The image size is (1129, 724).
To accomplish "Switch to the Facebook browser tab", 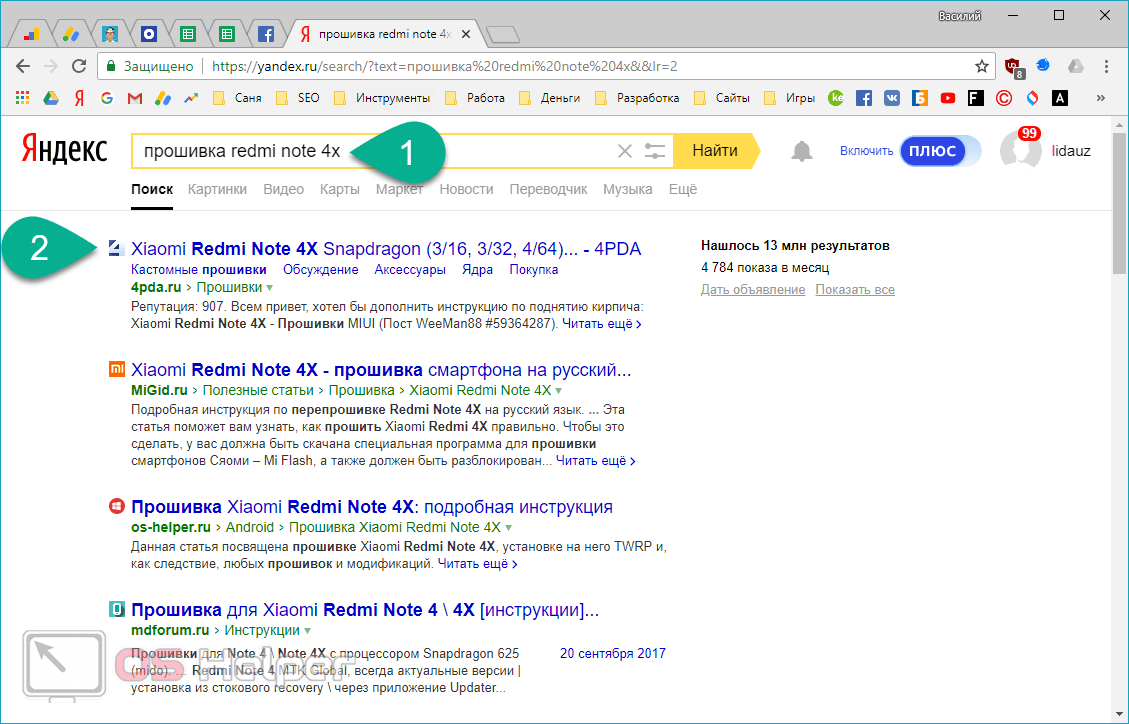I will [x=266, y=34].
